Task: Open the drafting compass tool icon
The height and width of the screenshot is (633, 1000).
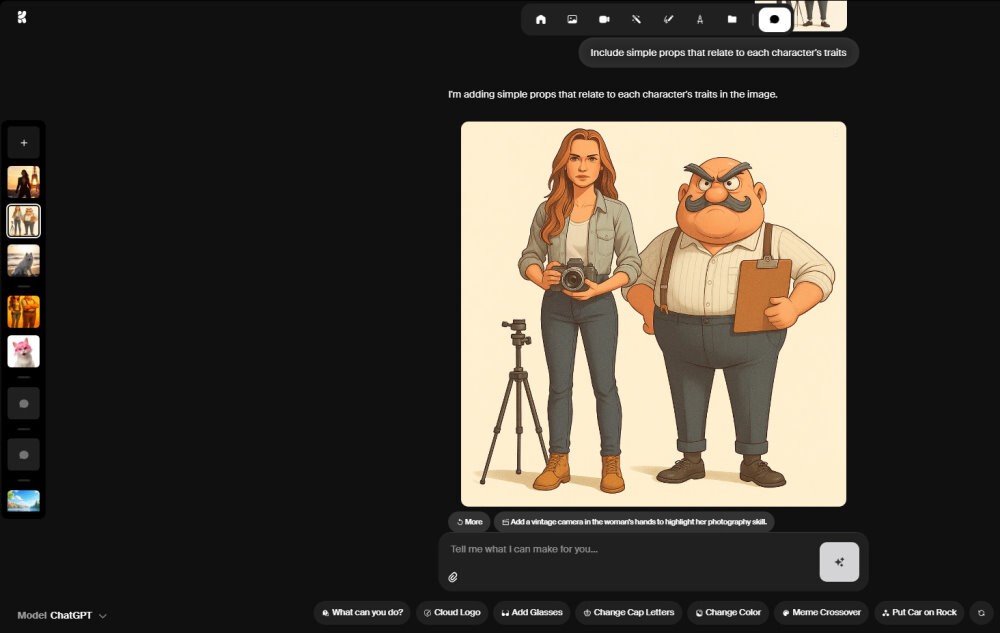Action: pos(700,19)
